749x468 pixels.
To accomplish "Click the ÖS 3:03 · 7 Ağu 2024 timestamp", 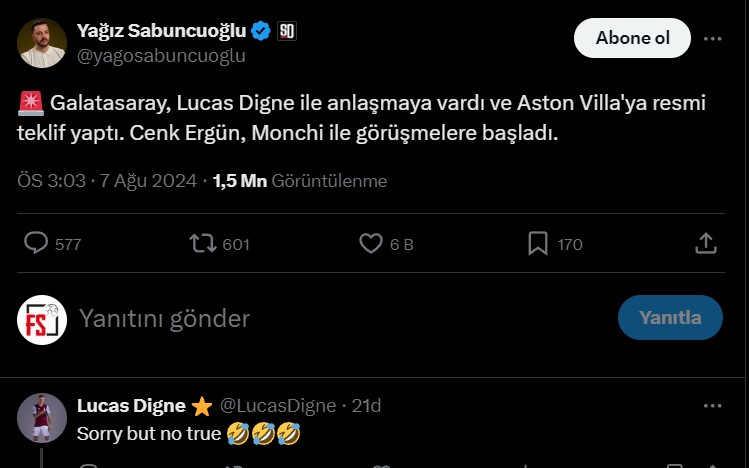I will (x=107, y=181).
